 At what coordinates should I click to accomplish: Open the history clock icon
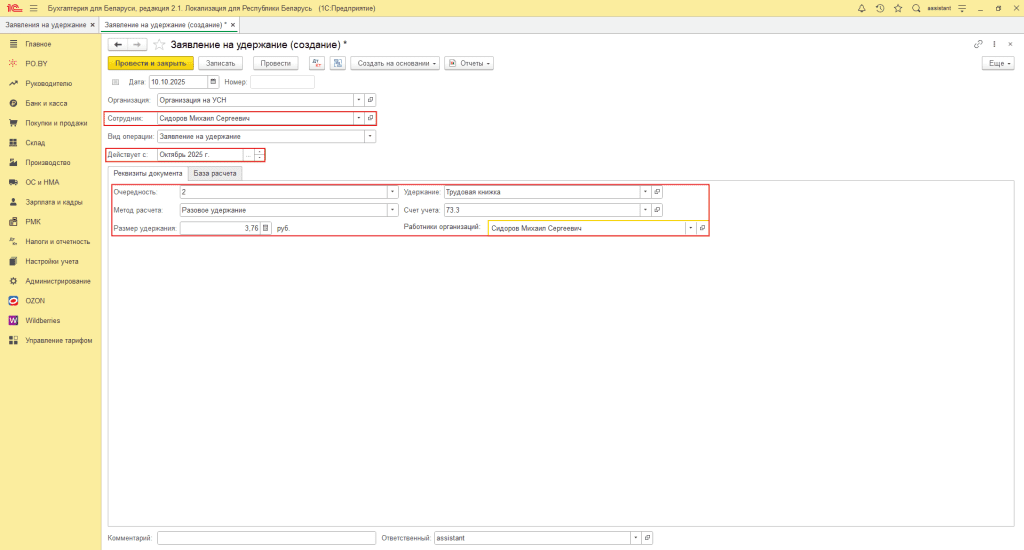click(x=879, y=8)
